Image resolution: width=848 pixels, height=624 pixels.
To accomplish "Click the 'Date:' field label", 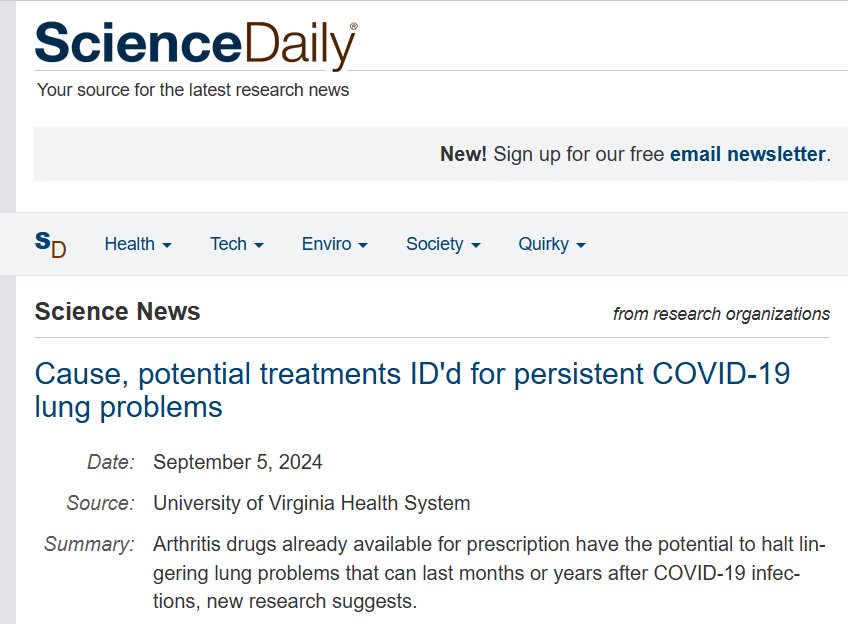I will pyautogui.click(x=110, y=462).
